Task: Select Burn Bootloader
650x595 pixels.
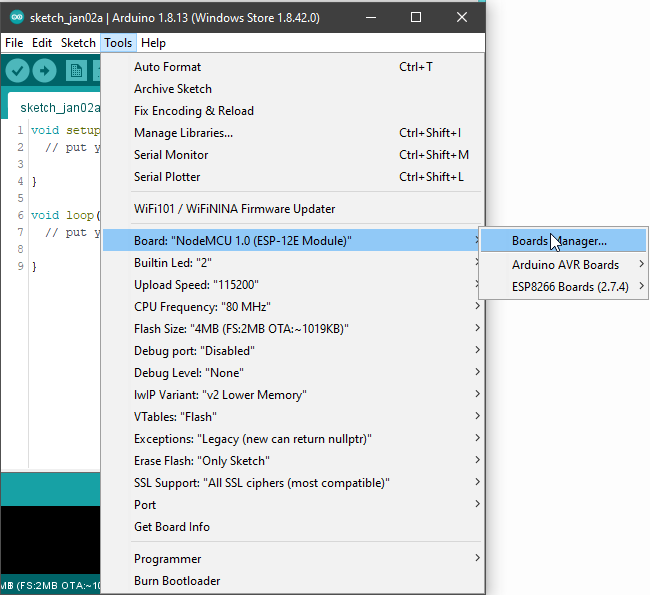Action: coord(293,580)
